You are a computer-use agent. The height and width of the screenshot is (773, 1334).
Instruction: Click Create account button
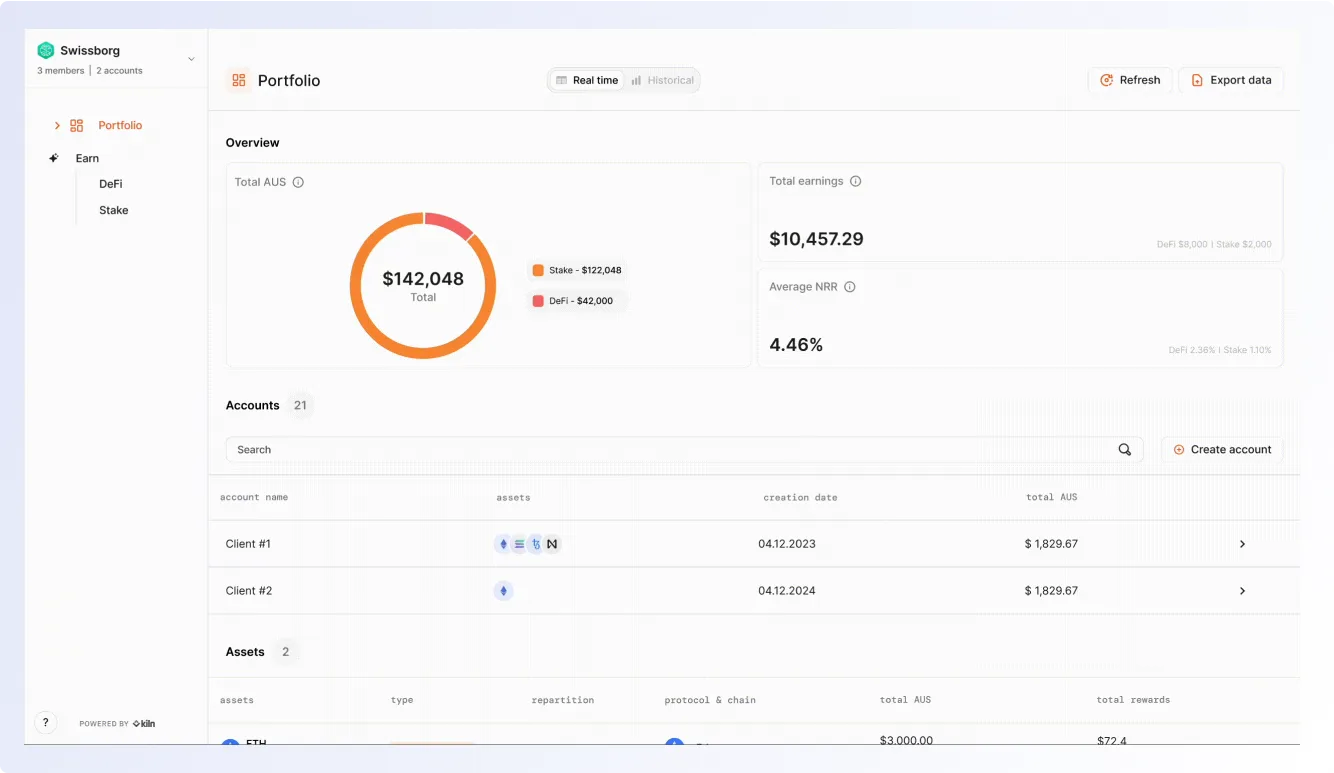point(1222,450)
